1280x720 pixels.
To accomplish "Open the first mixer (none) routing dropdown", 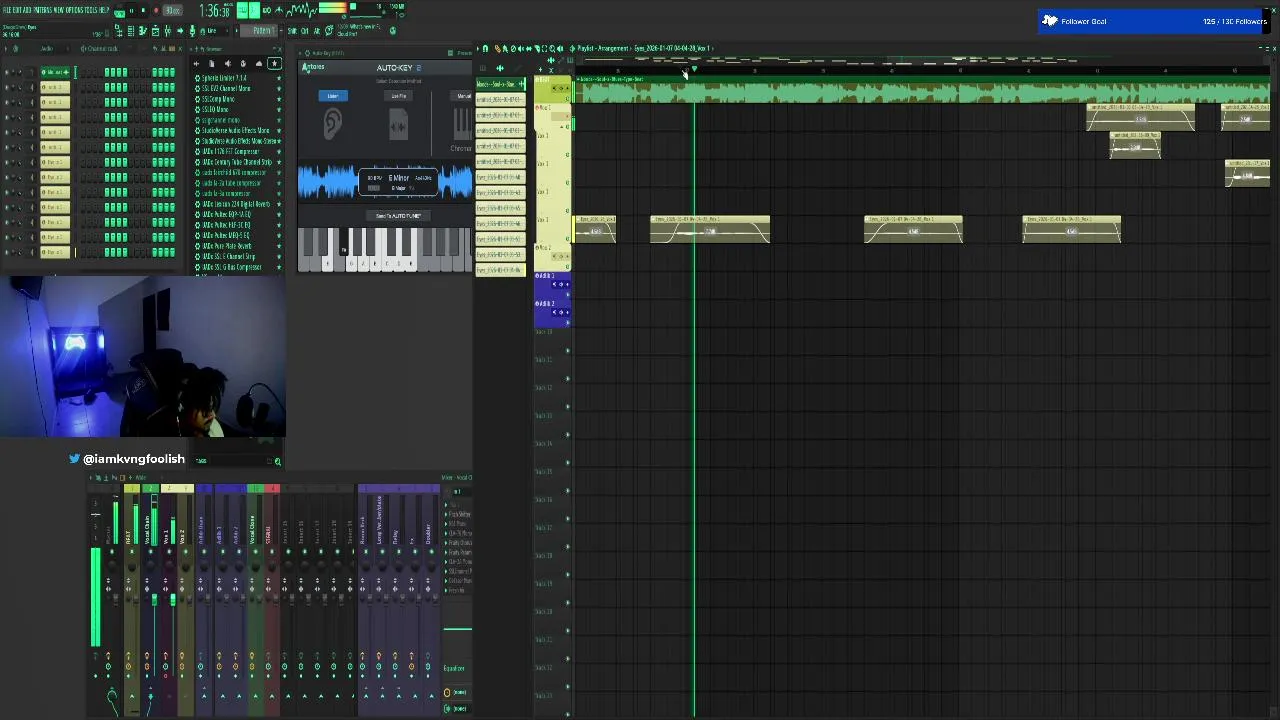I will pyautogui.click(x=460, y=692).
